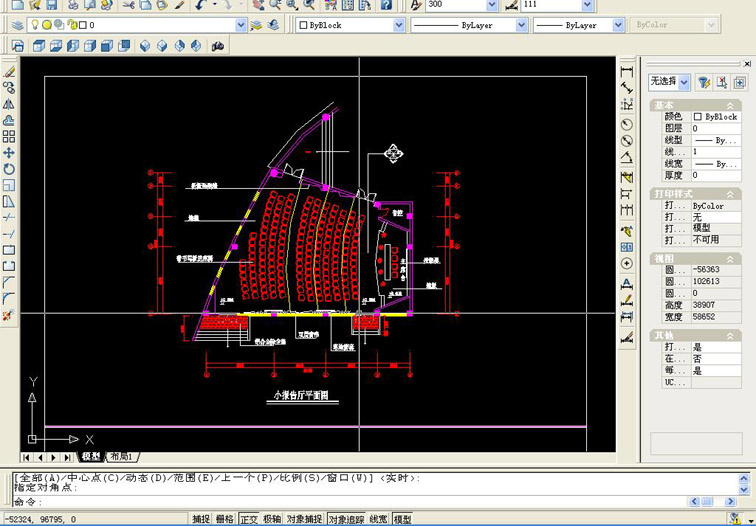Viewport: 756px width, 526px height.
Task: Select the Rotate tool
Action: (9, 169)
